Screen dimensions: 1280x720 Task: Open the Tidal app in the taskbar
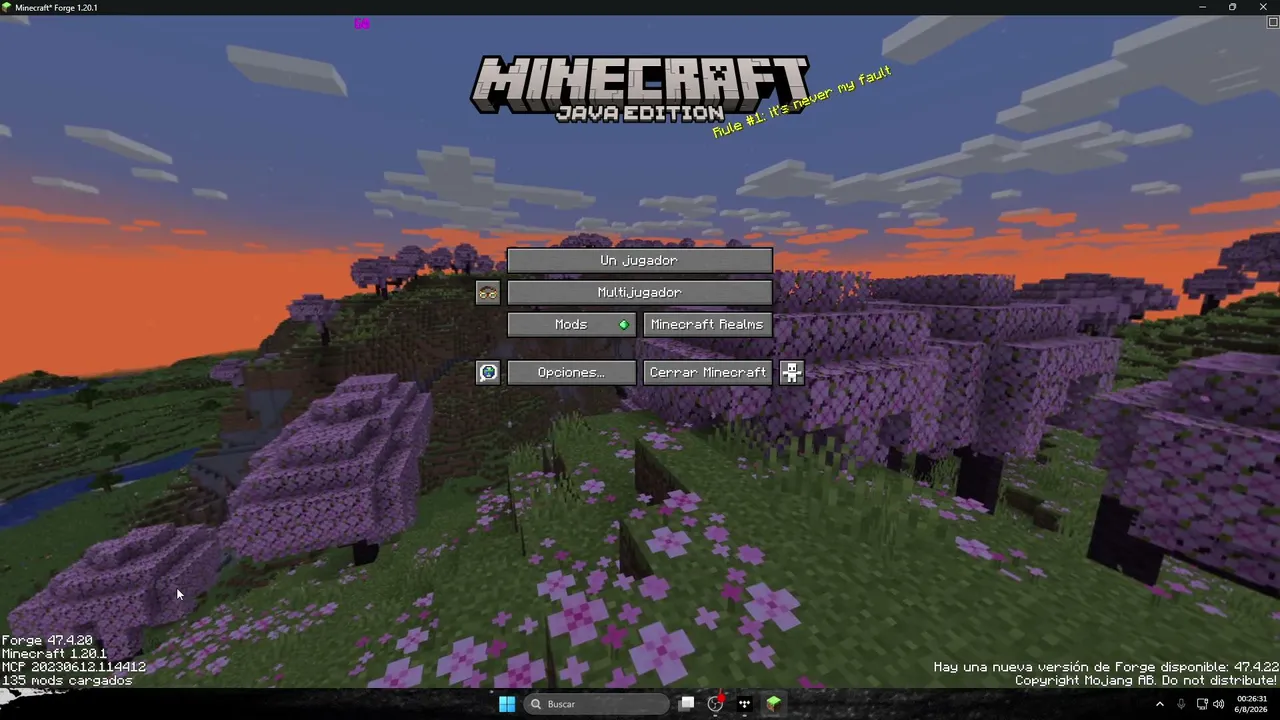[x=744, y=704]
